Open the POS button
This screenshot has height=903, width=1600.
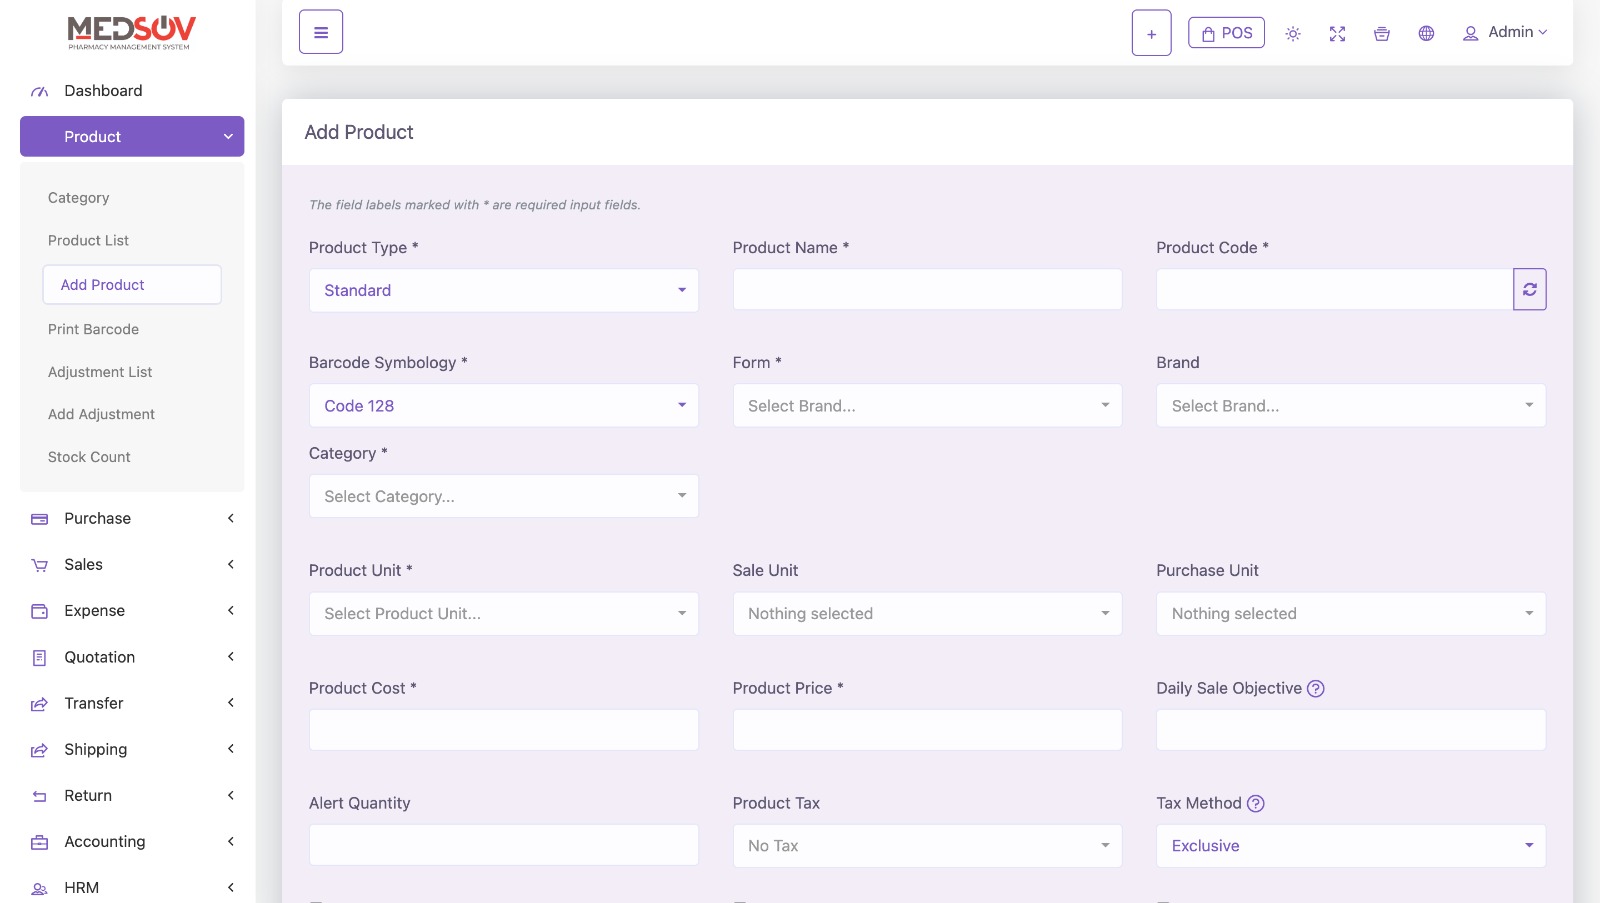pyautogui.click(x=1226, y=33)
